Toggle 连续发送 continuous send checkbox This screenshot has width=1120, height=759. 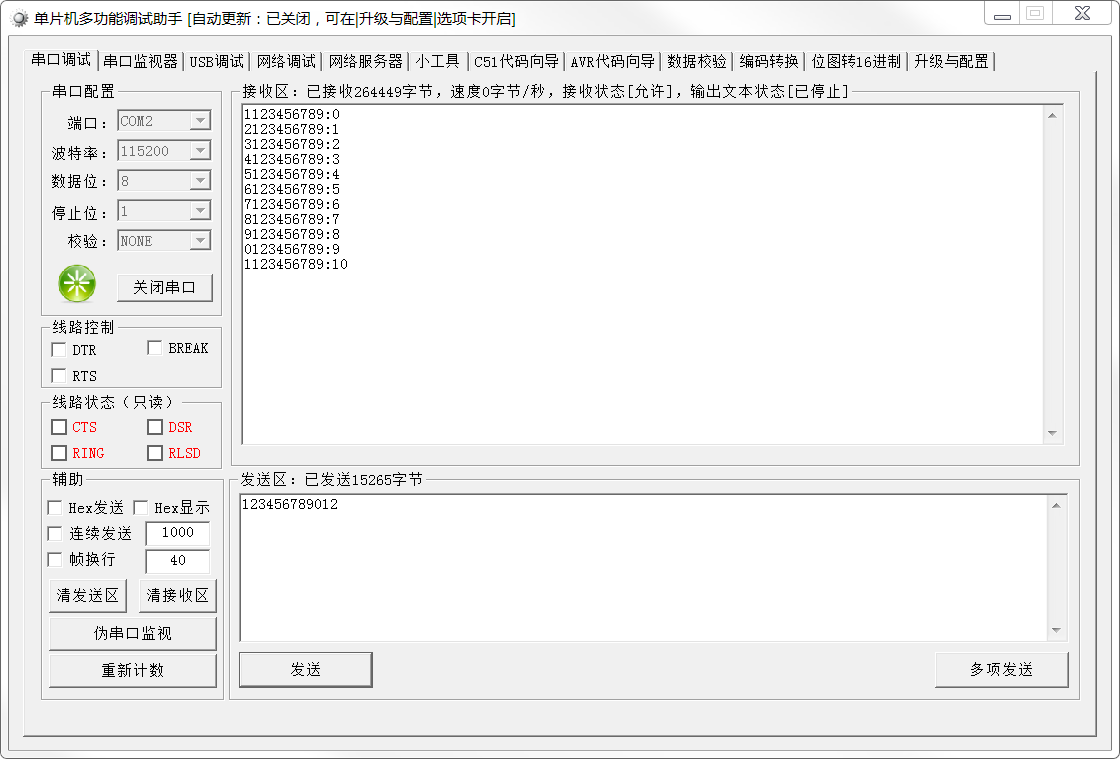(x=54, y=533)
